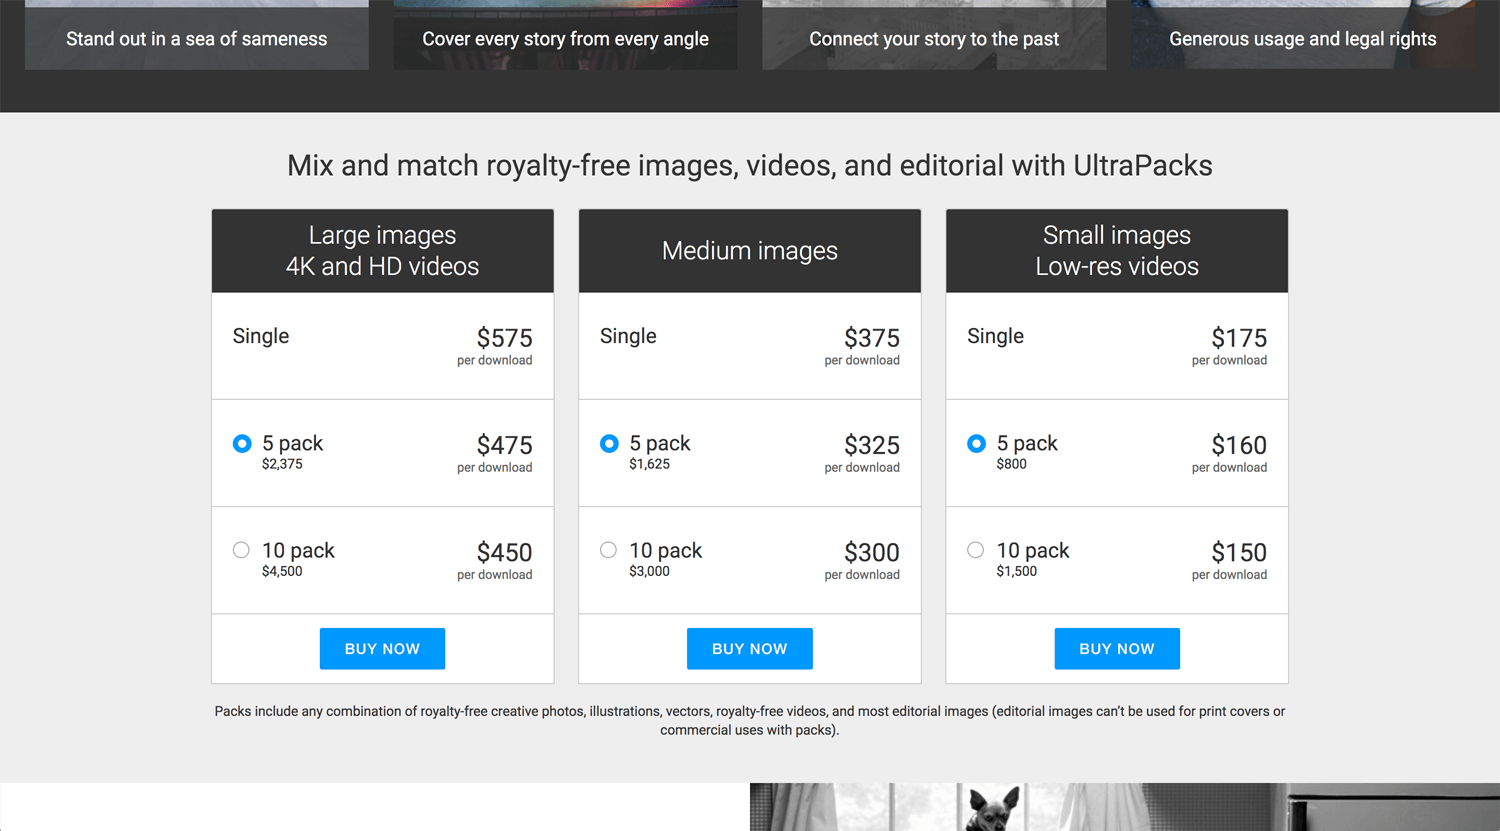Screen dimensions: 1500x831
Task: Open 'Stand out in a sea of sameness' tile
Action: [197, 35]
